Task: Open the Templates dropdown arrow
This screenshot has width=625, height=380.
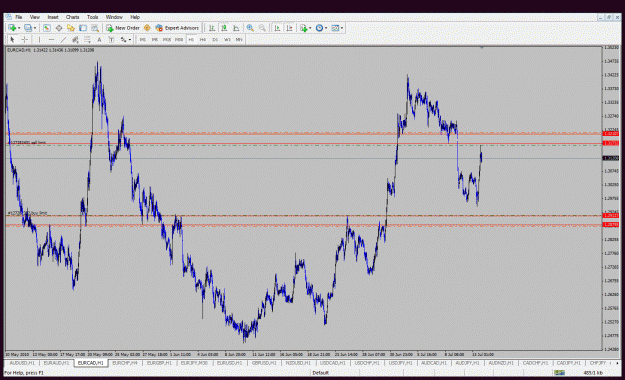Action: point(342,28)
